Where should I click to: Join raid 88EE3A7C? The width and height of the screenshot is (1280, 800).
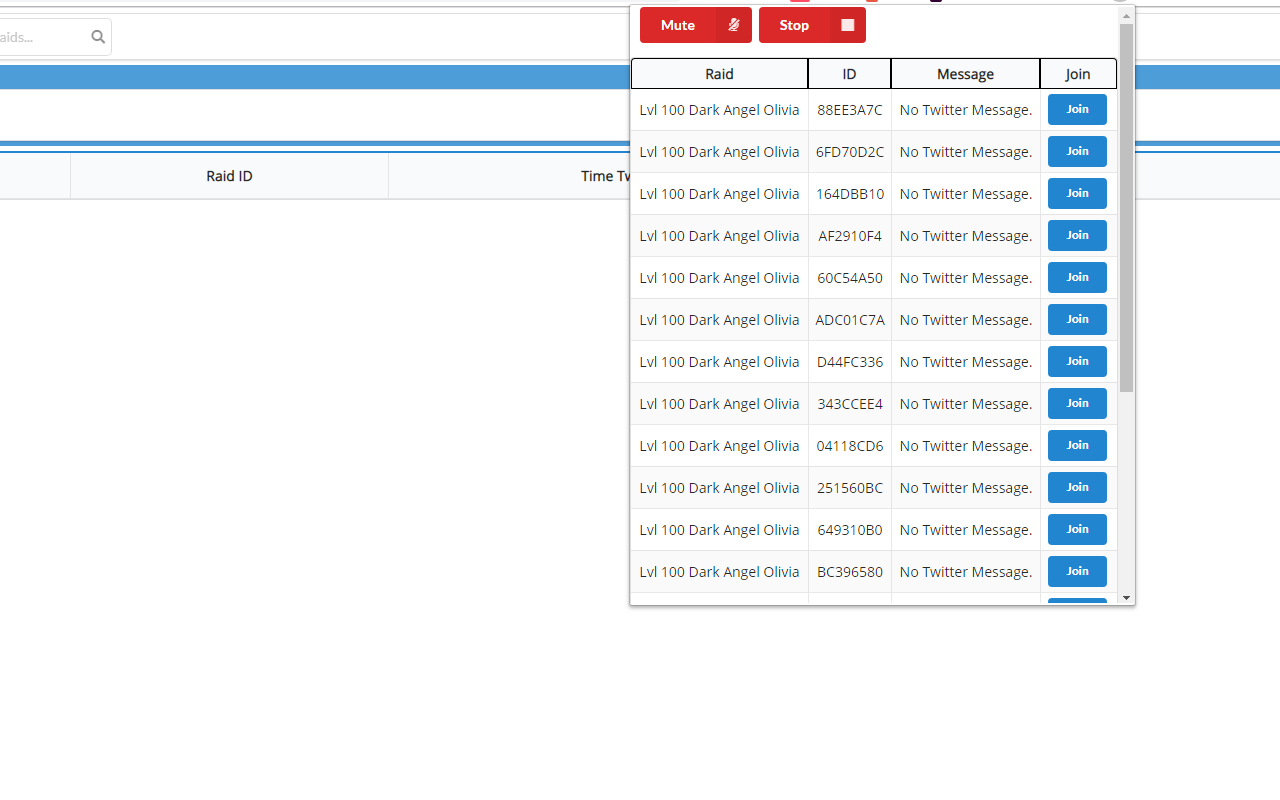pyautogui.click(x=1077, y=109)
